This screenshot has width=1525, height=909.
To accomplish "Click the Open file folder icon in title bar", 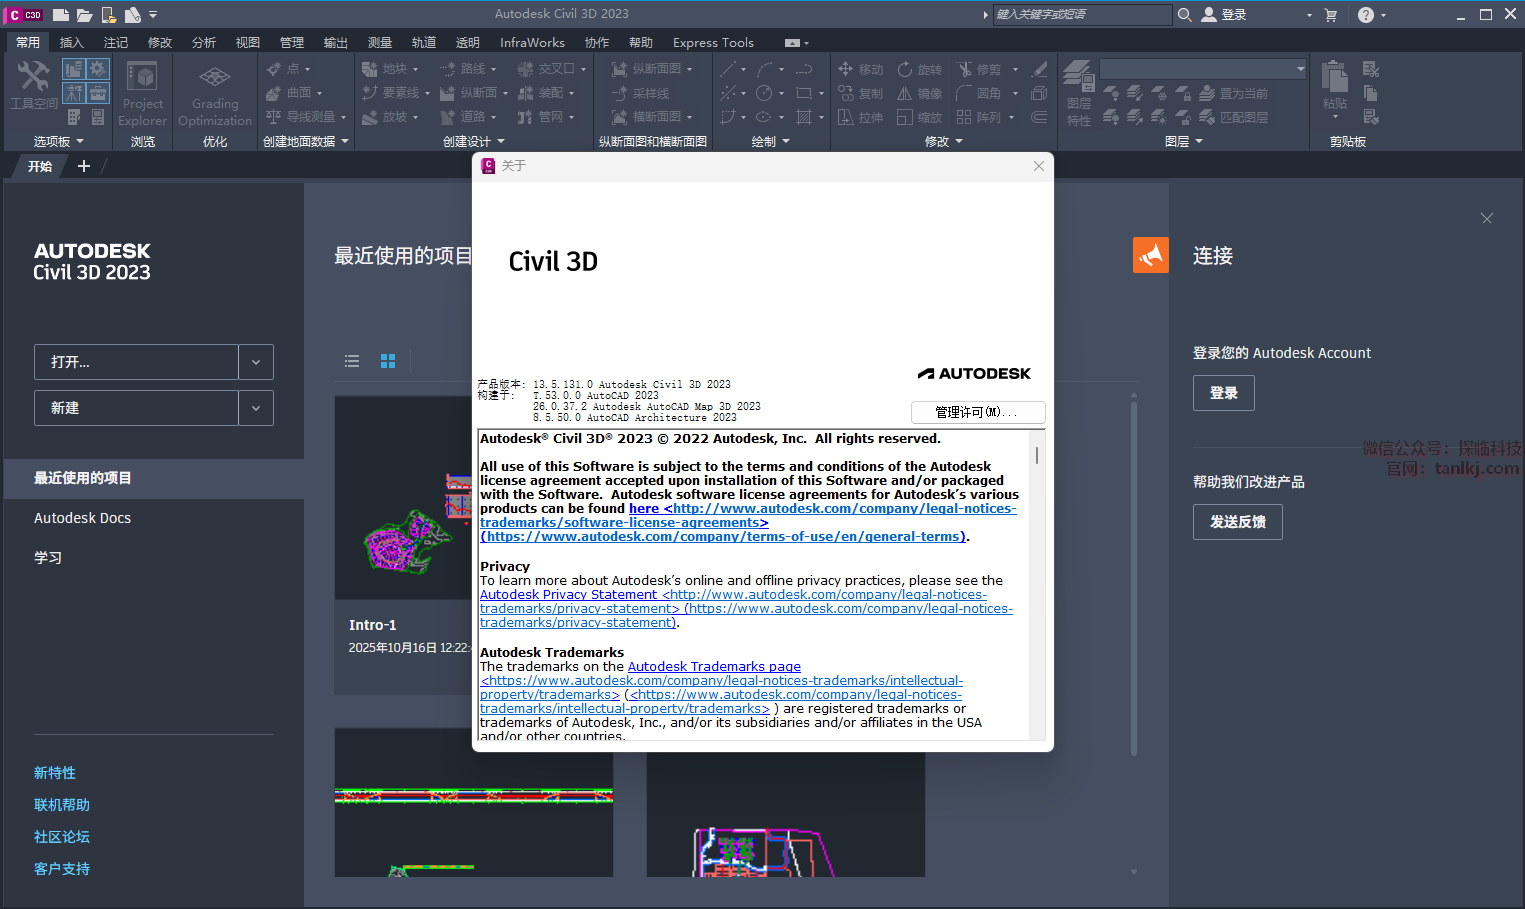I will tap(85, 15).
